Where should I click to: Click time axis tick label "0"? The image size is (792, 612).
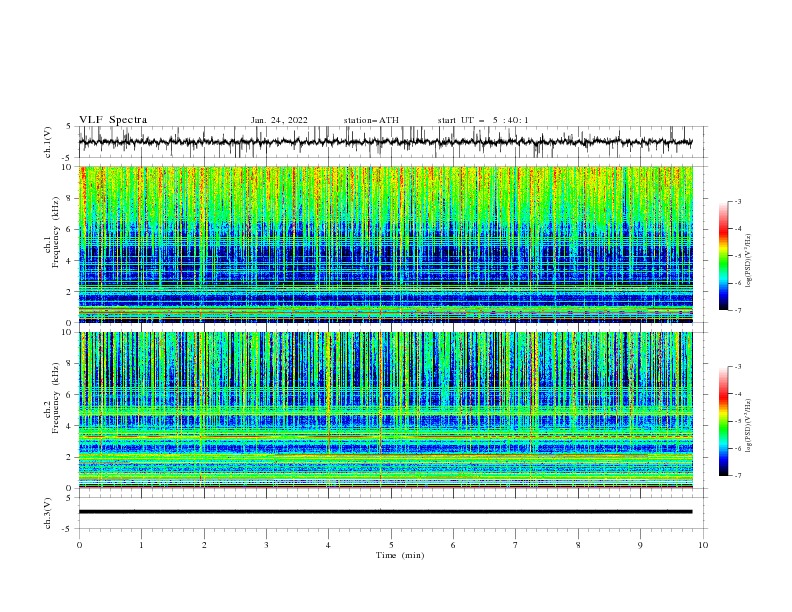(79, 545)
